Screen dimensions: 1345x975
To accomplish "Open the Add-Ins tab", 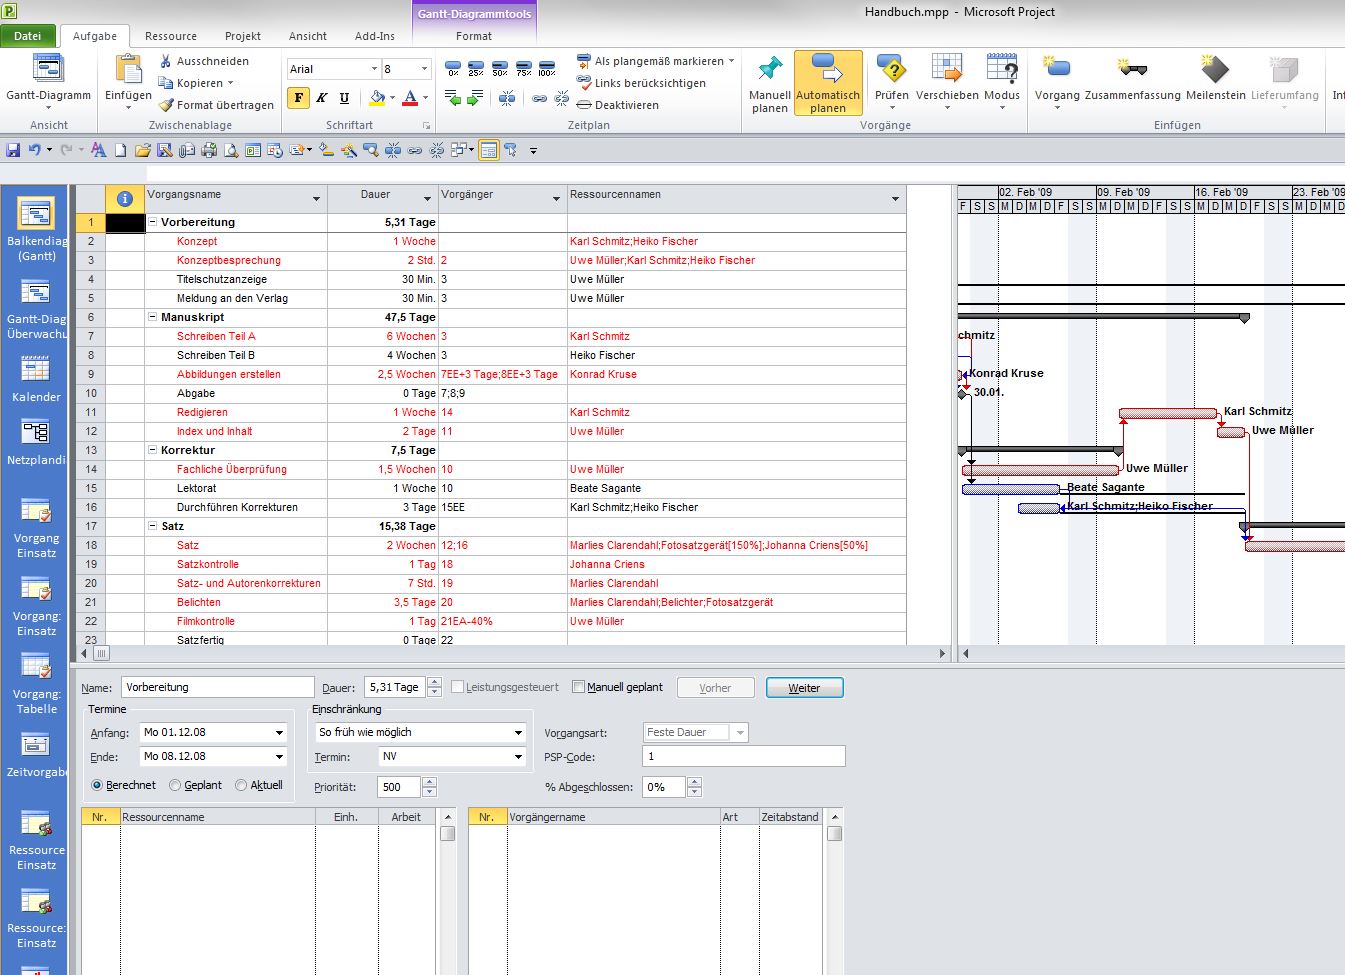I will click(x=375, y=36).
